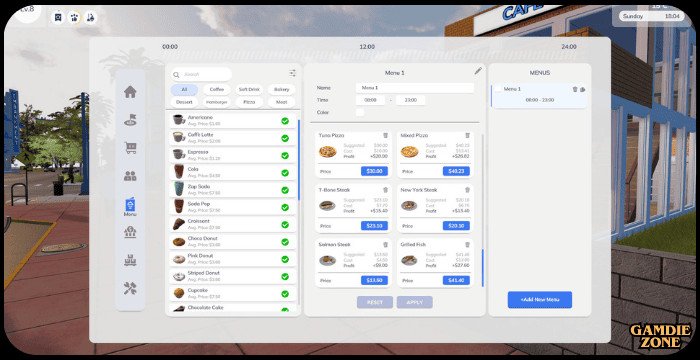Remove New York Steak with its trash icon

[x=467, y=190]
